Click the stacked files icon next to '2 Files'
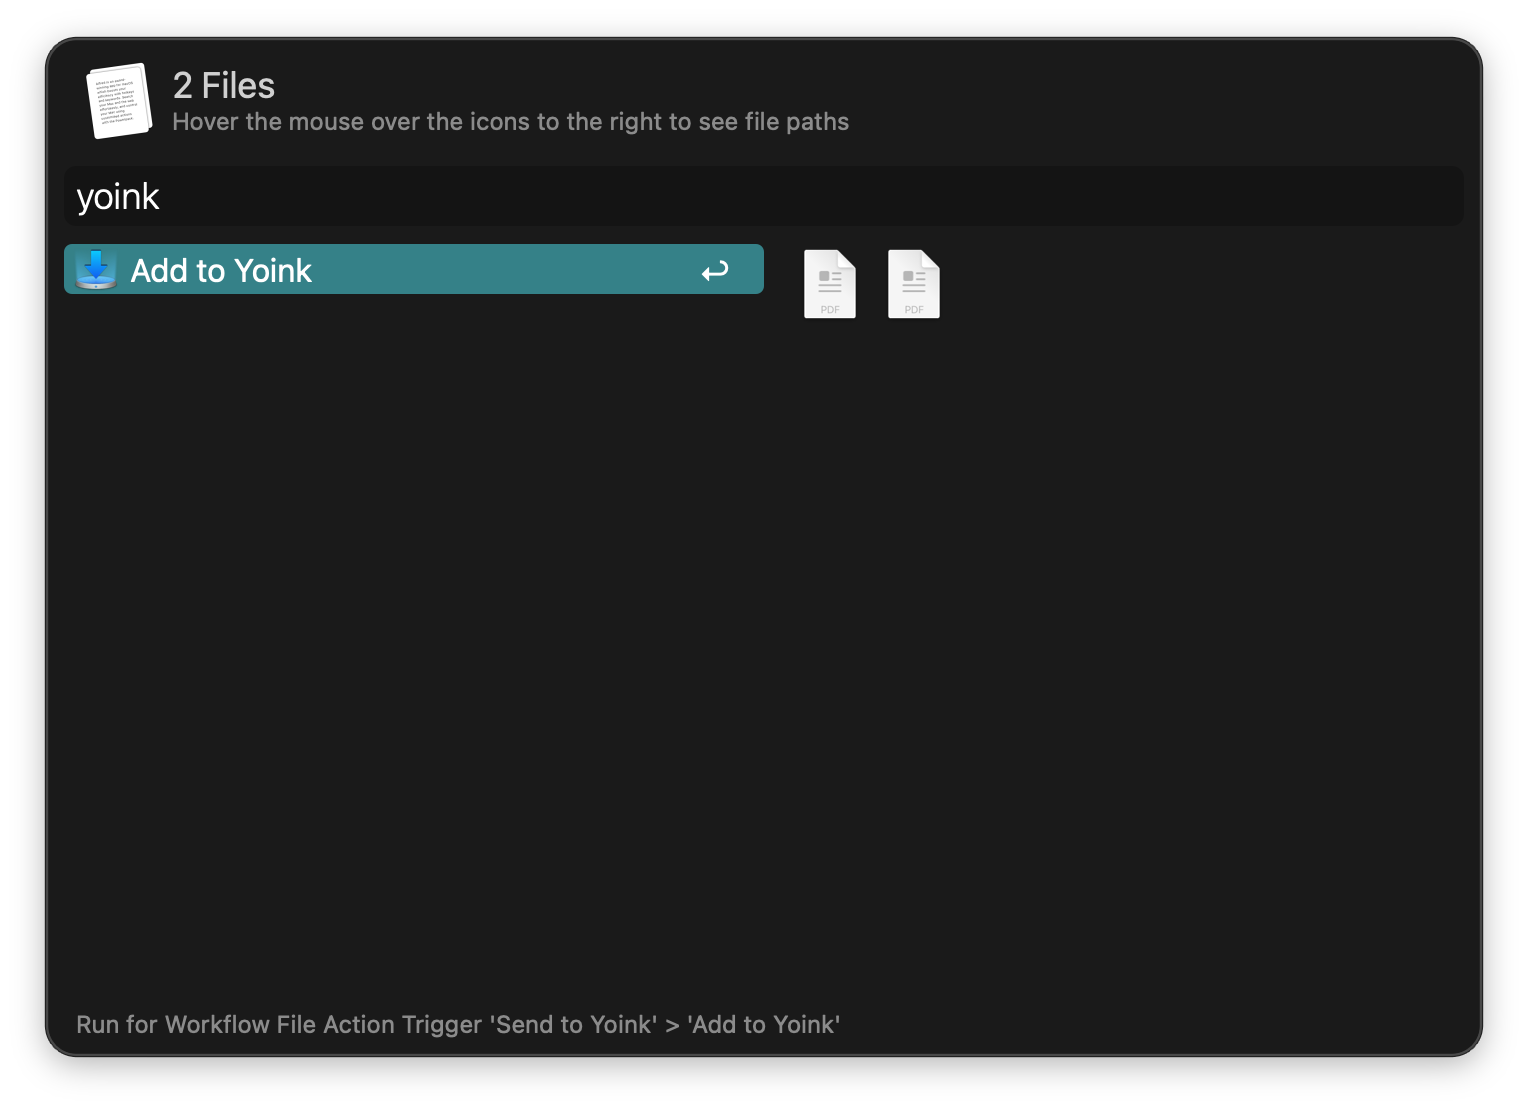The width and height of the screenshot is (1528, 1110). click(118, 100)
